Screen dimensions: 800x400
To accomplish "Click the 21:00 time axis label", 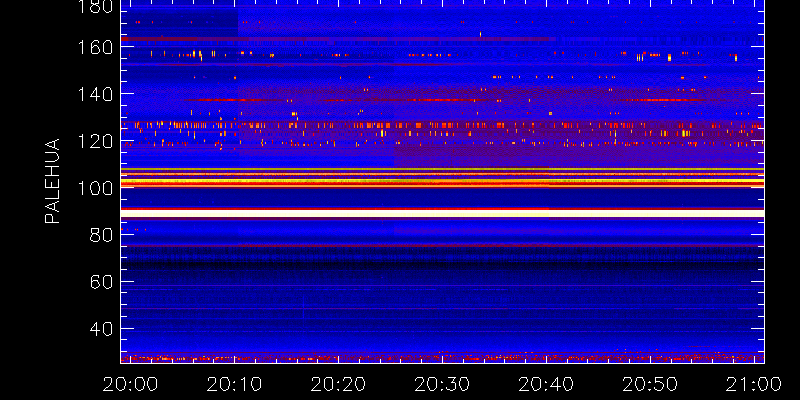I will [754, 384].
